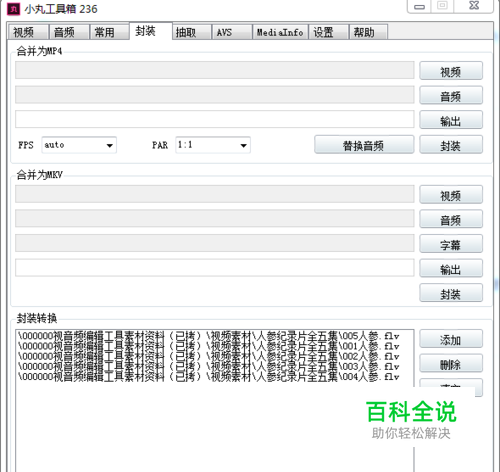Switch to the AVS tab
The width and height of the screenshot is (500, 472).
click(232, 32)
